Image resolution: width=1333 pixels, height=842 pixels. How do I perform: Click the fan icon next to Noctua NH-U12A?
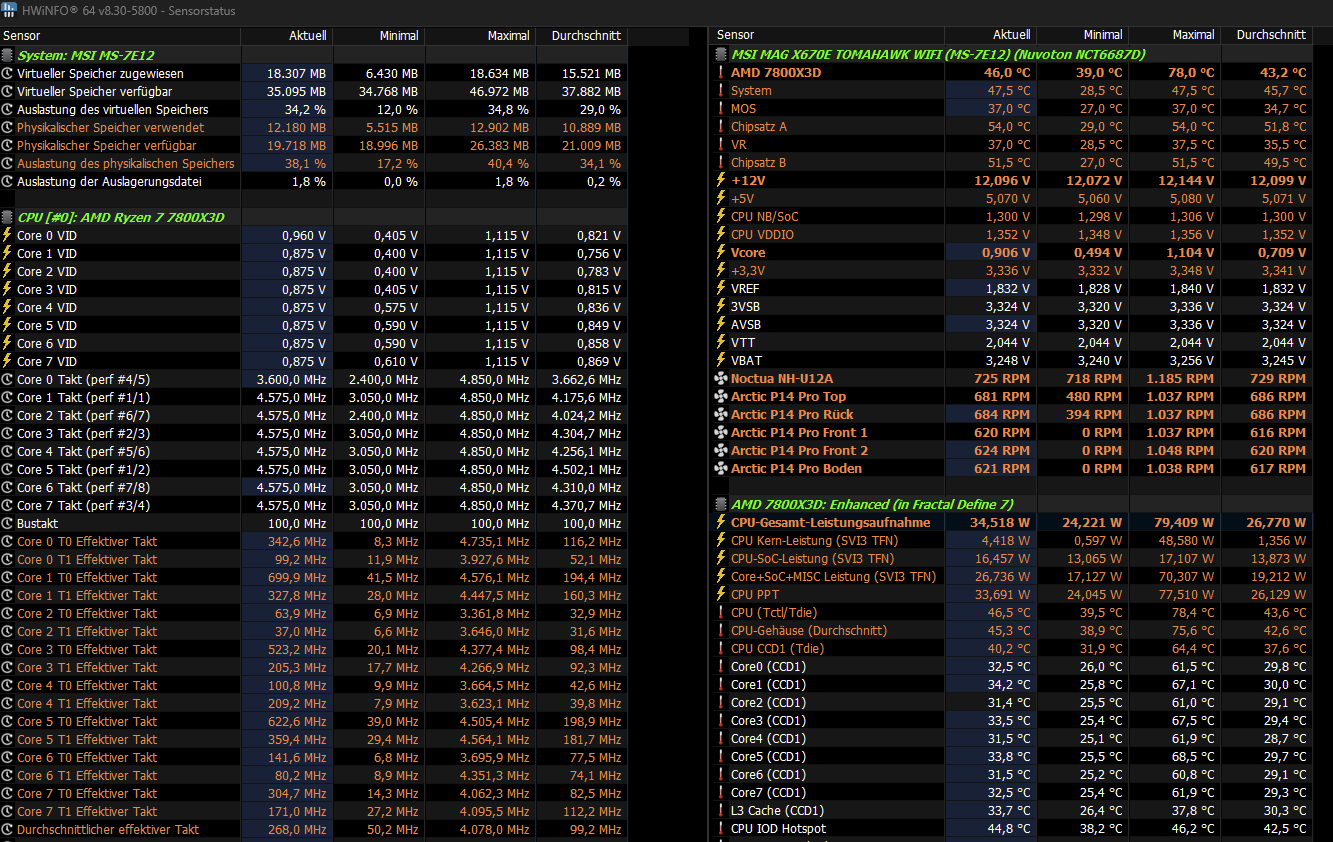(721, 379)
